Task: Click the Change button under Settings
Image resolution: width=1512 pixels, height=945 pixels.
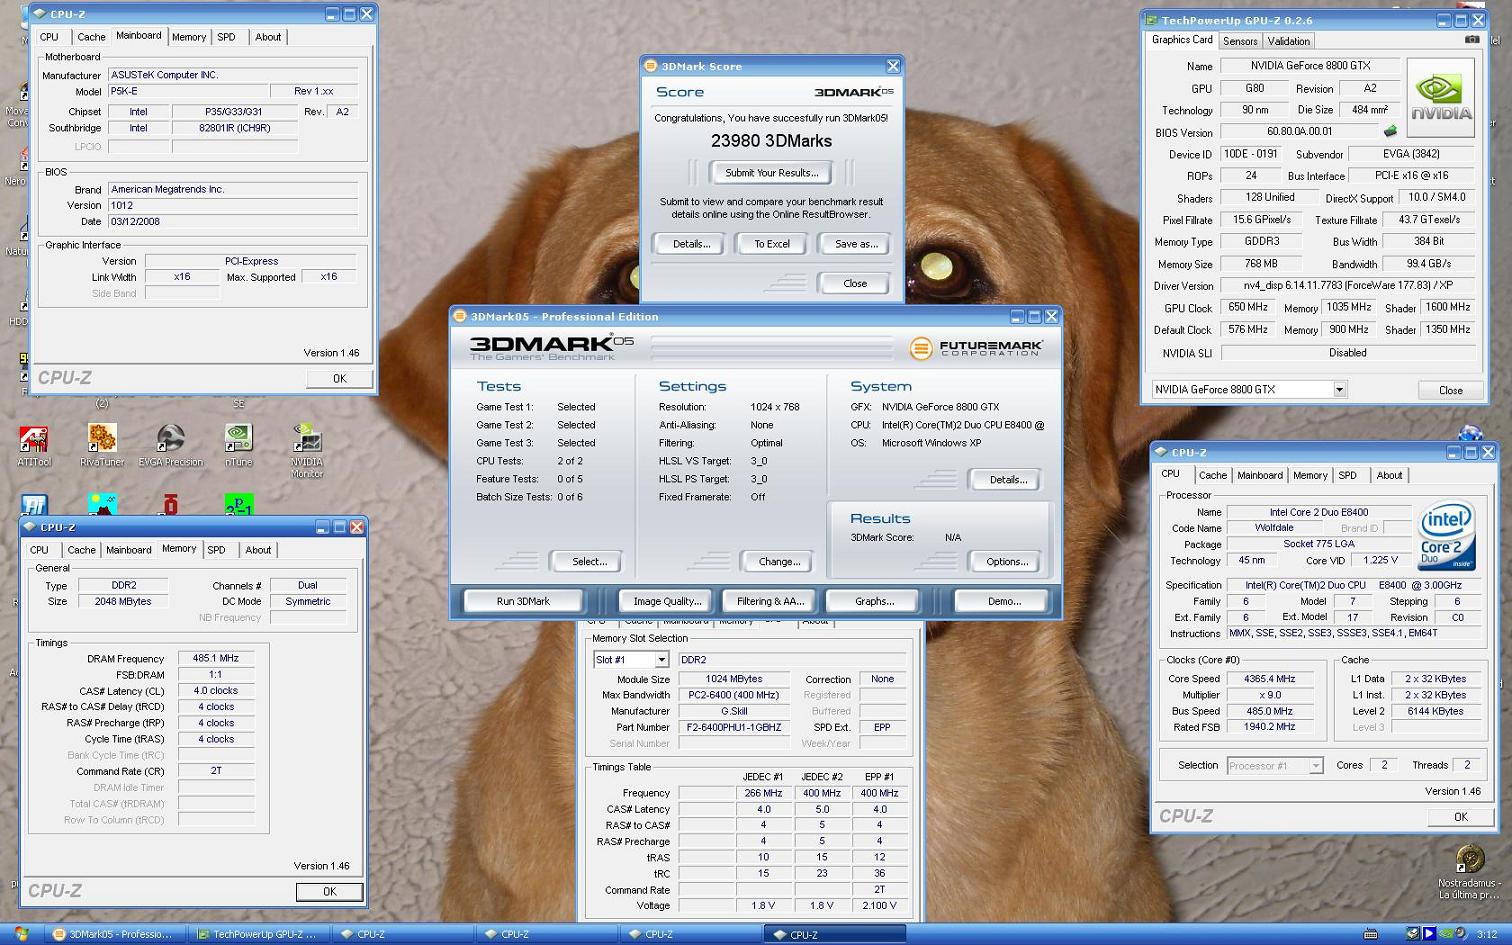Action: [779, 561]
